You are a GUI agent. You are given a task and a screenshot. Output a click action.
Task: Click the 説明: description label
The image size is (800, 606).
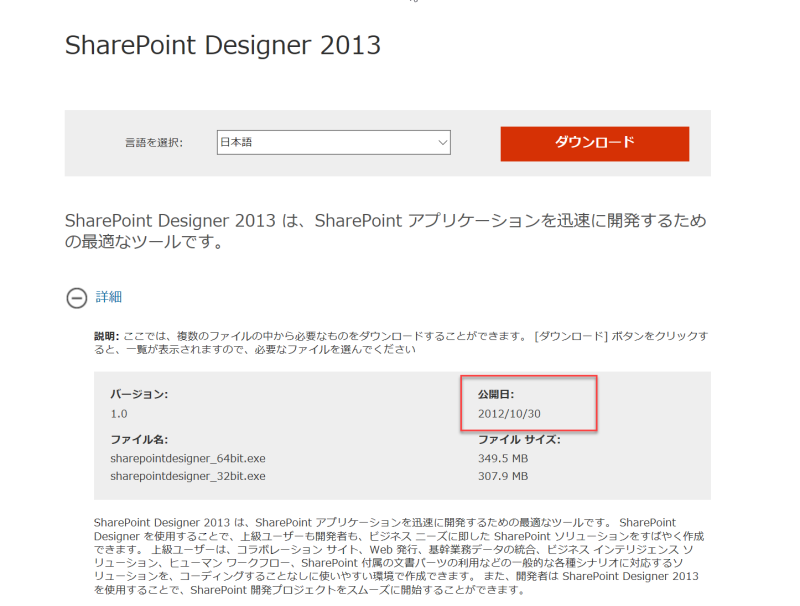click(107, 336)
